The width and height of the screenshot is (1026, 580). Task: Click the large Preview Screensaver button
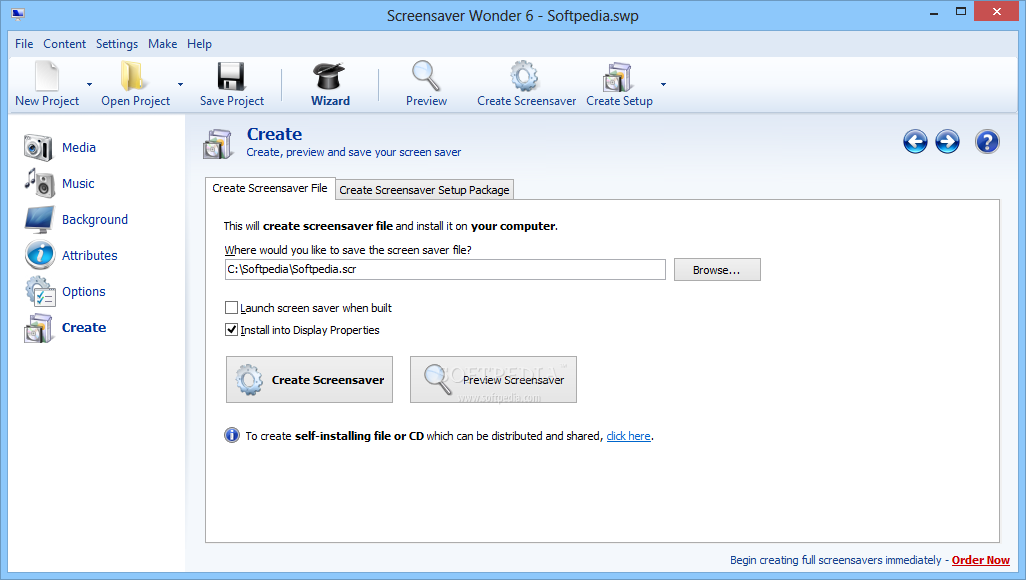tap(493, 380)
